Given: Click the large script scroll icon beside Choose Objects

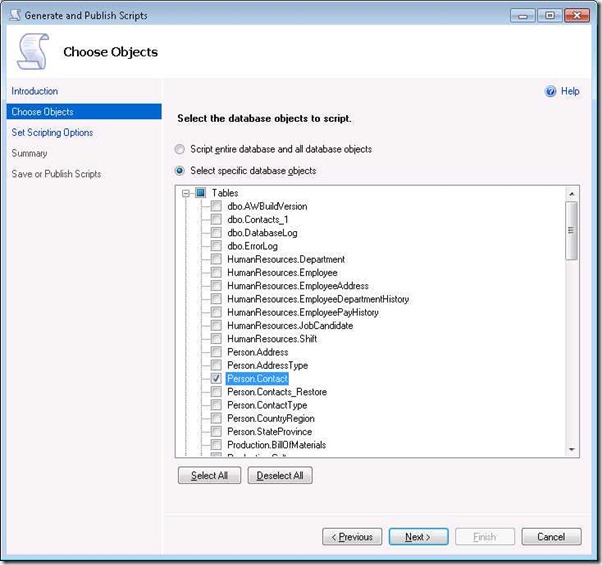Looking at the screenshot, I should 33,51.
